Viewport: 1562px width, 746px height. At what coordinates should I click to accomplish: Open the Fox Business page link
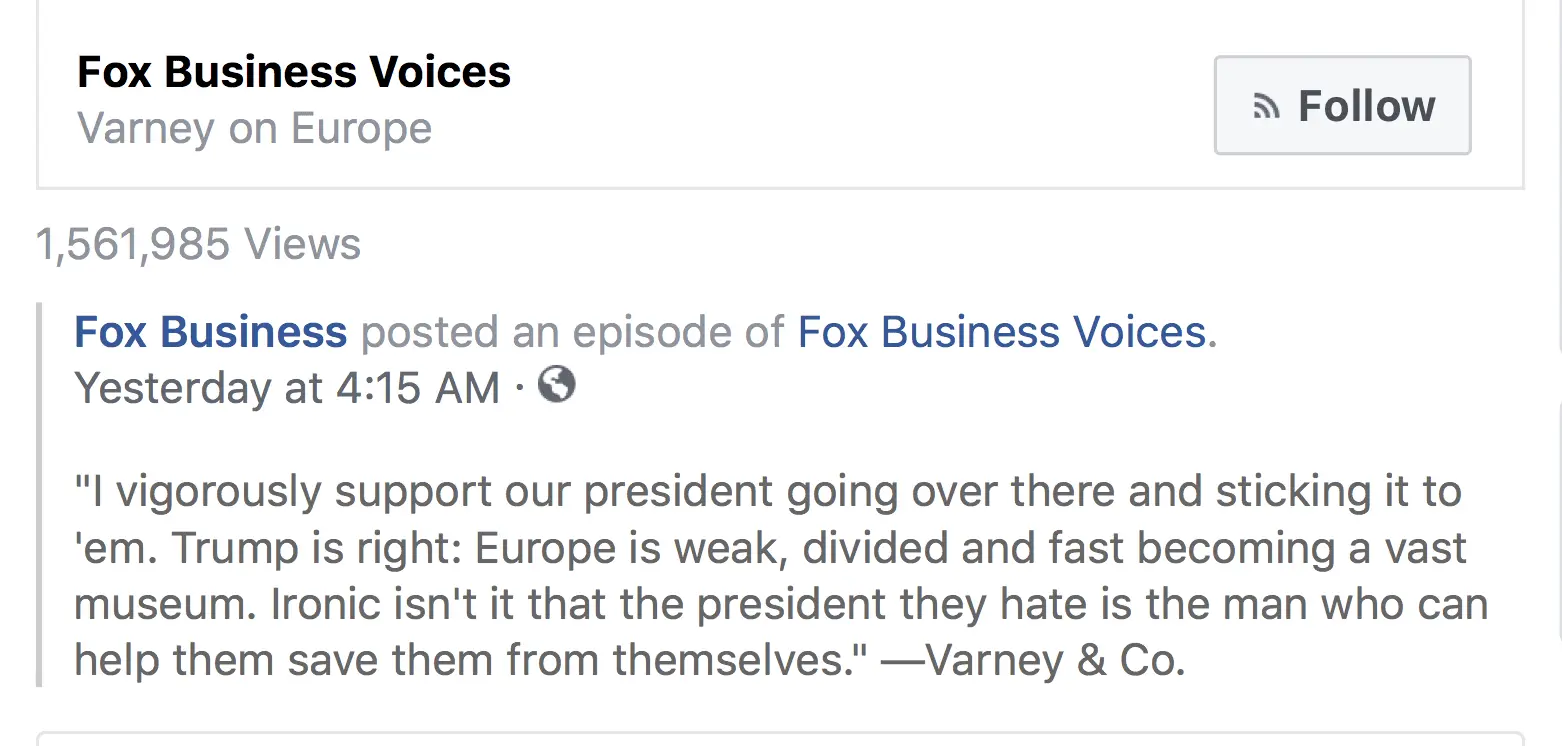(211, 332)
